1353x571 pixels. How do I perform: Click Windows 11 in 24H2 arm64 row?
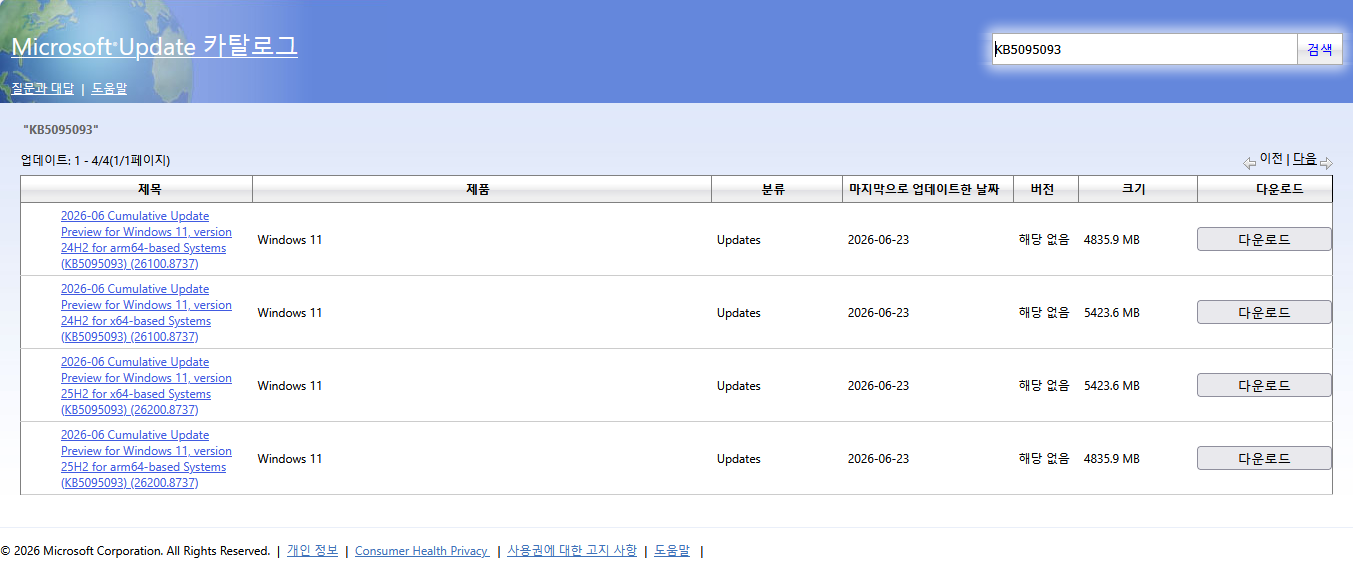[x=290, y=240]
